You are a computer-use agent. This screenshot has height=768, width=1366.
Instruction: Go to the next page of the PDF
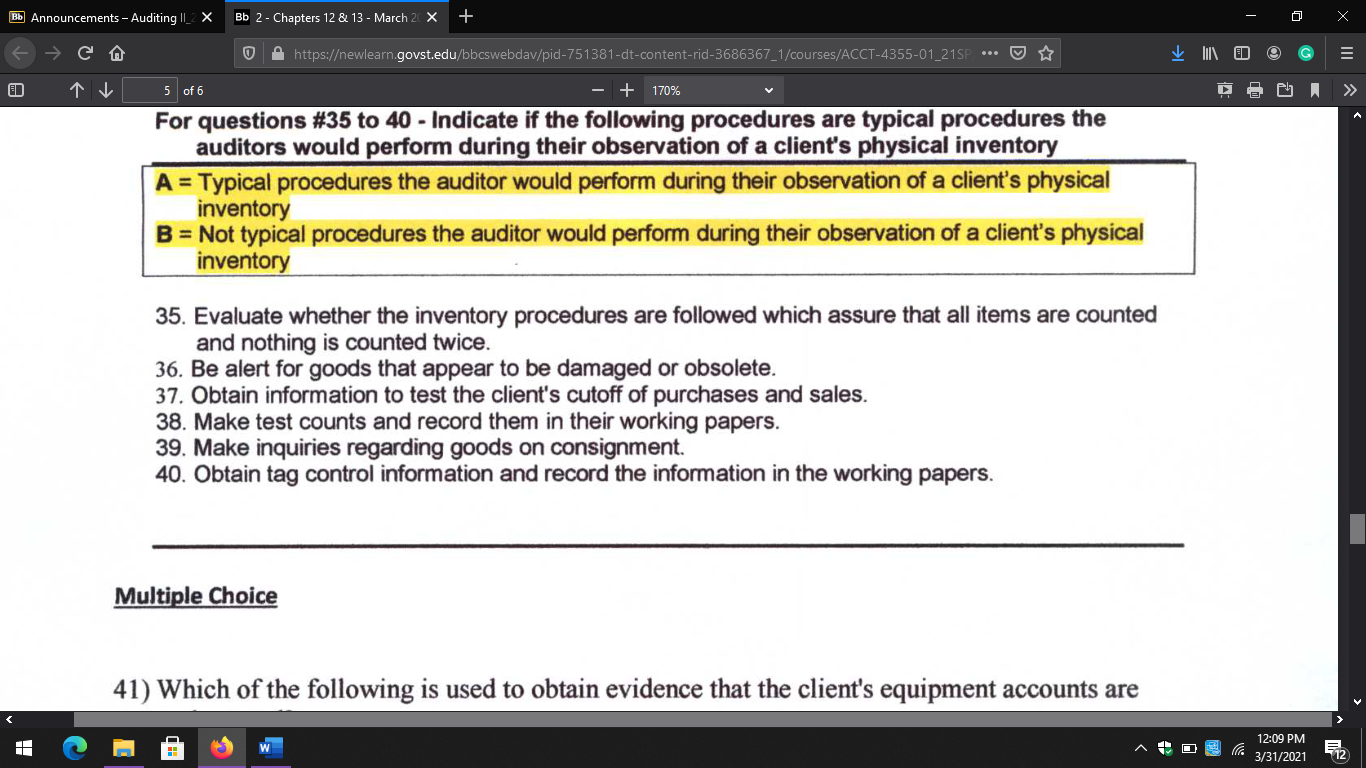point(105,90)
